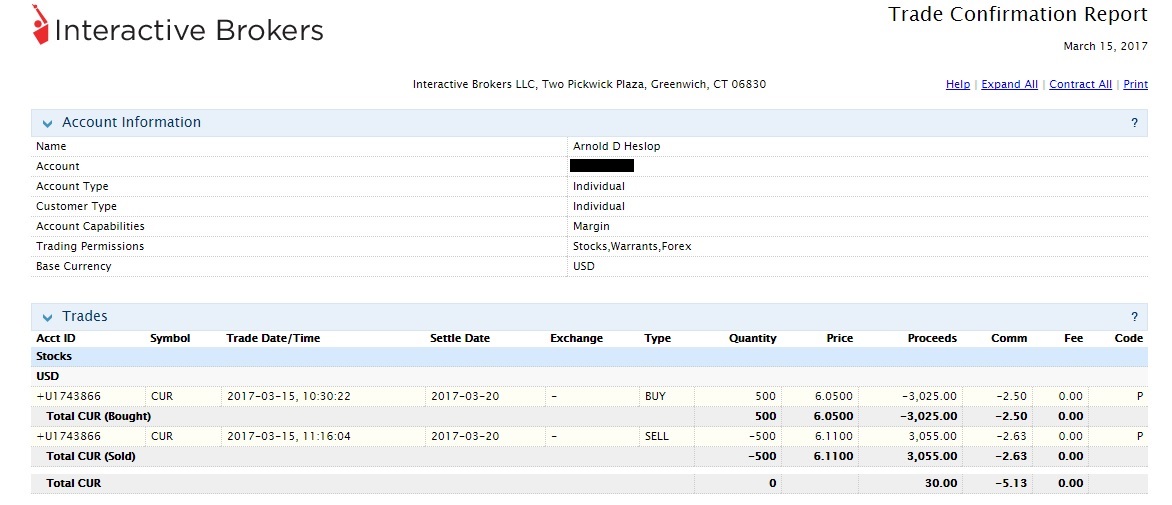
Task: Collapse the Trades section chevron
Action: click(47, 317)
